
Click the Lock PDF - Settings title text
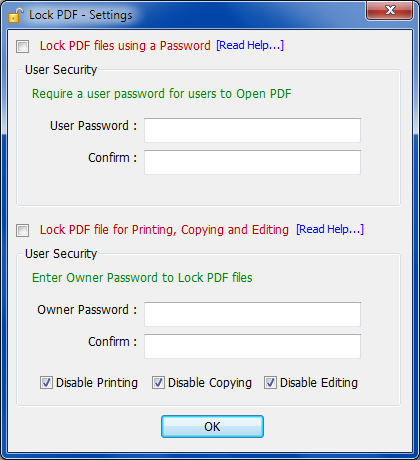click(x=81, y=15)
